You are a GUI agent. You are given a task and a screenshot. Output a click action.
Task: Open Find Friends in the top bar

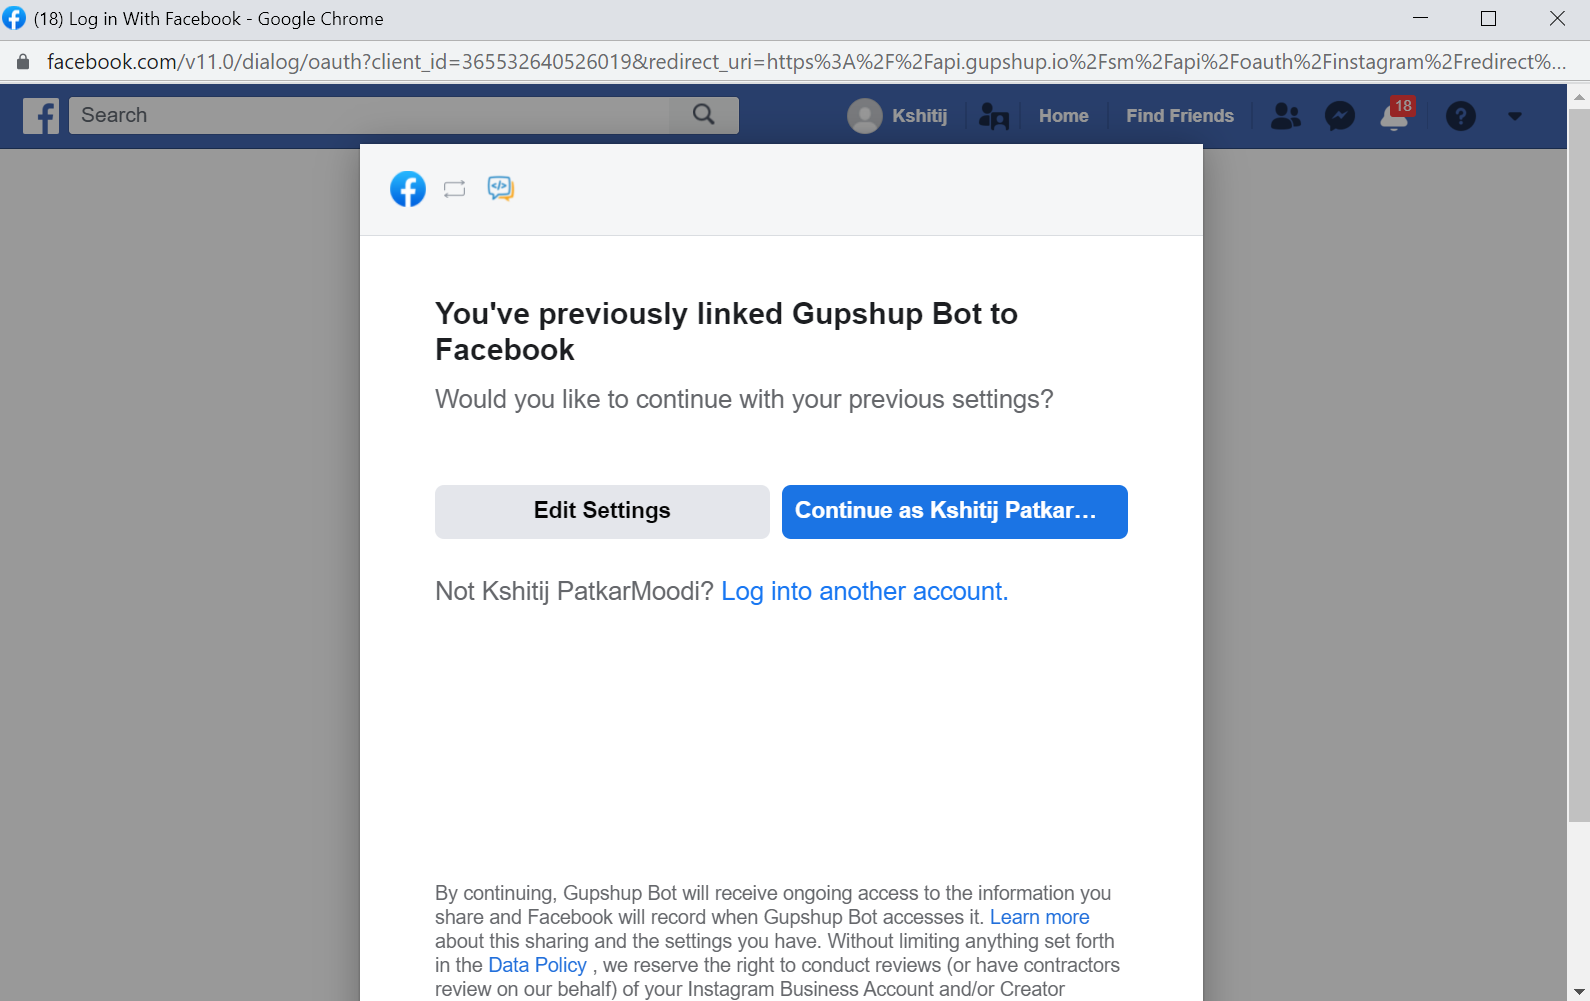1180,116
